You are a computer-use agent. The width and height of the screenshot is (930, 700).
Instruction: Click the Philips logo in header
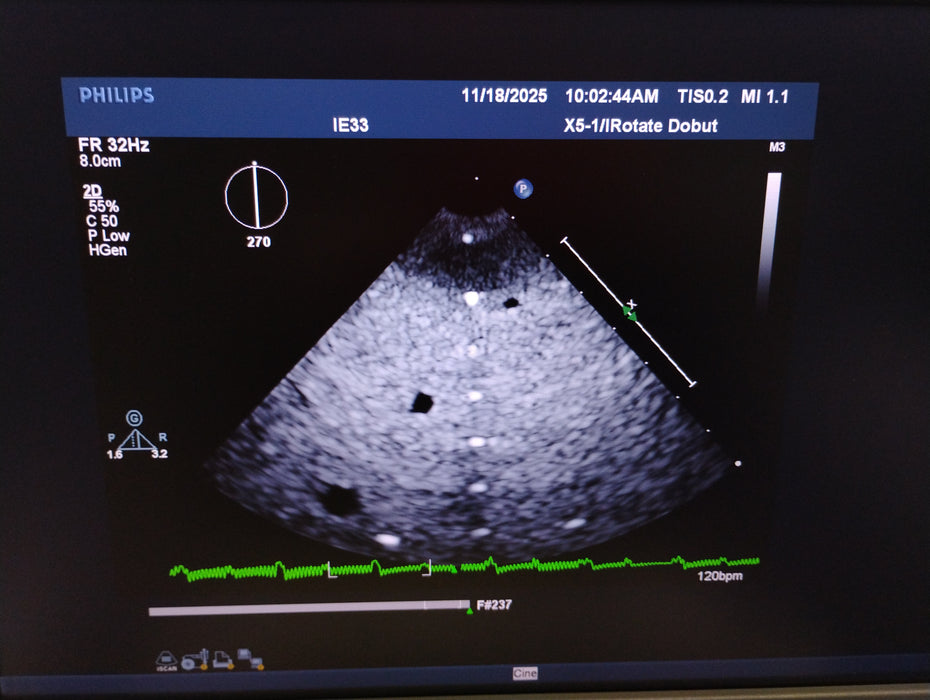coord(117,96)
